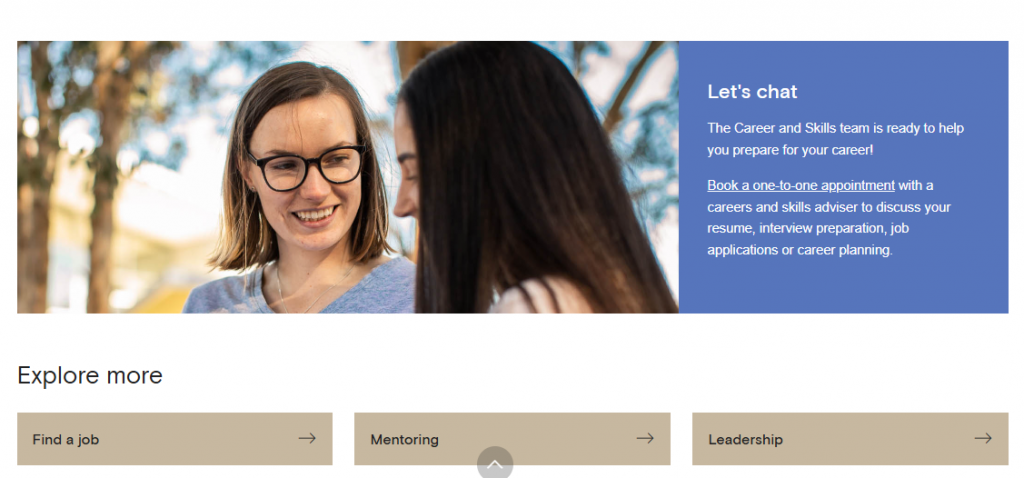Image resolution: width=1024 pixels, height=478 pixels.
Task: Click the applications or career planning text line
Action: 799,250
